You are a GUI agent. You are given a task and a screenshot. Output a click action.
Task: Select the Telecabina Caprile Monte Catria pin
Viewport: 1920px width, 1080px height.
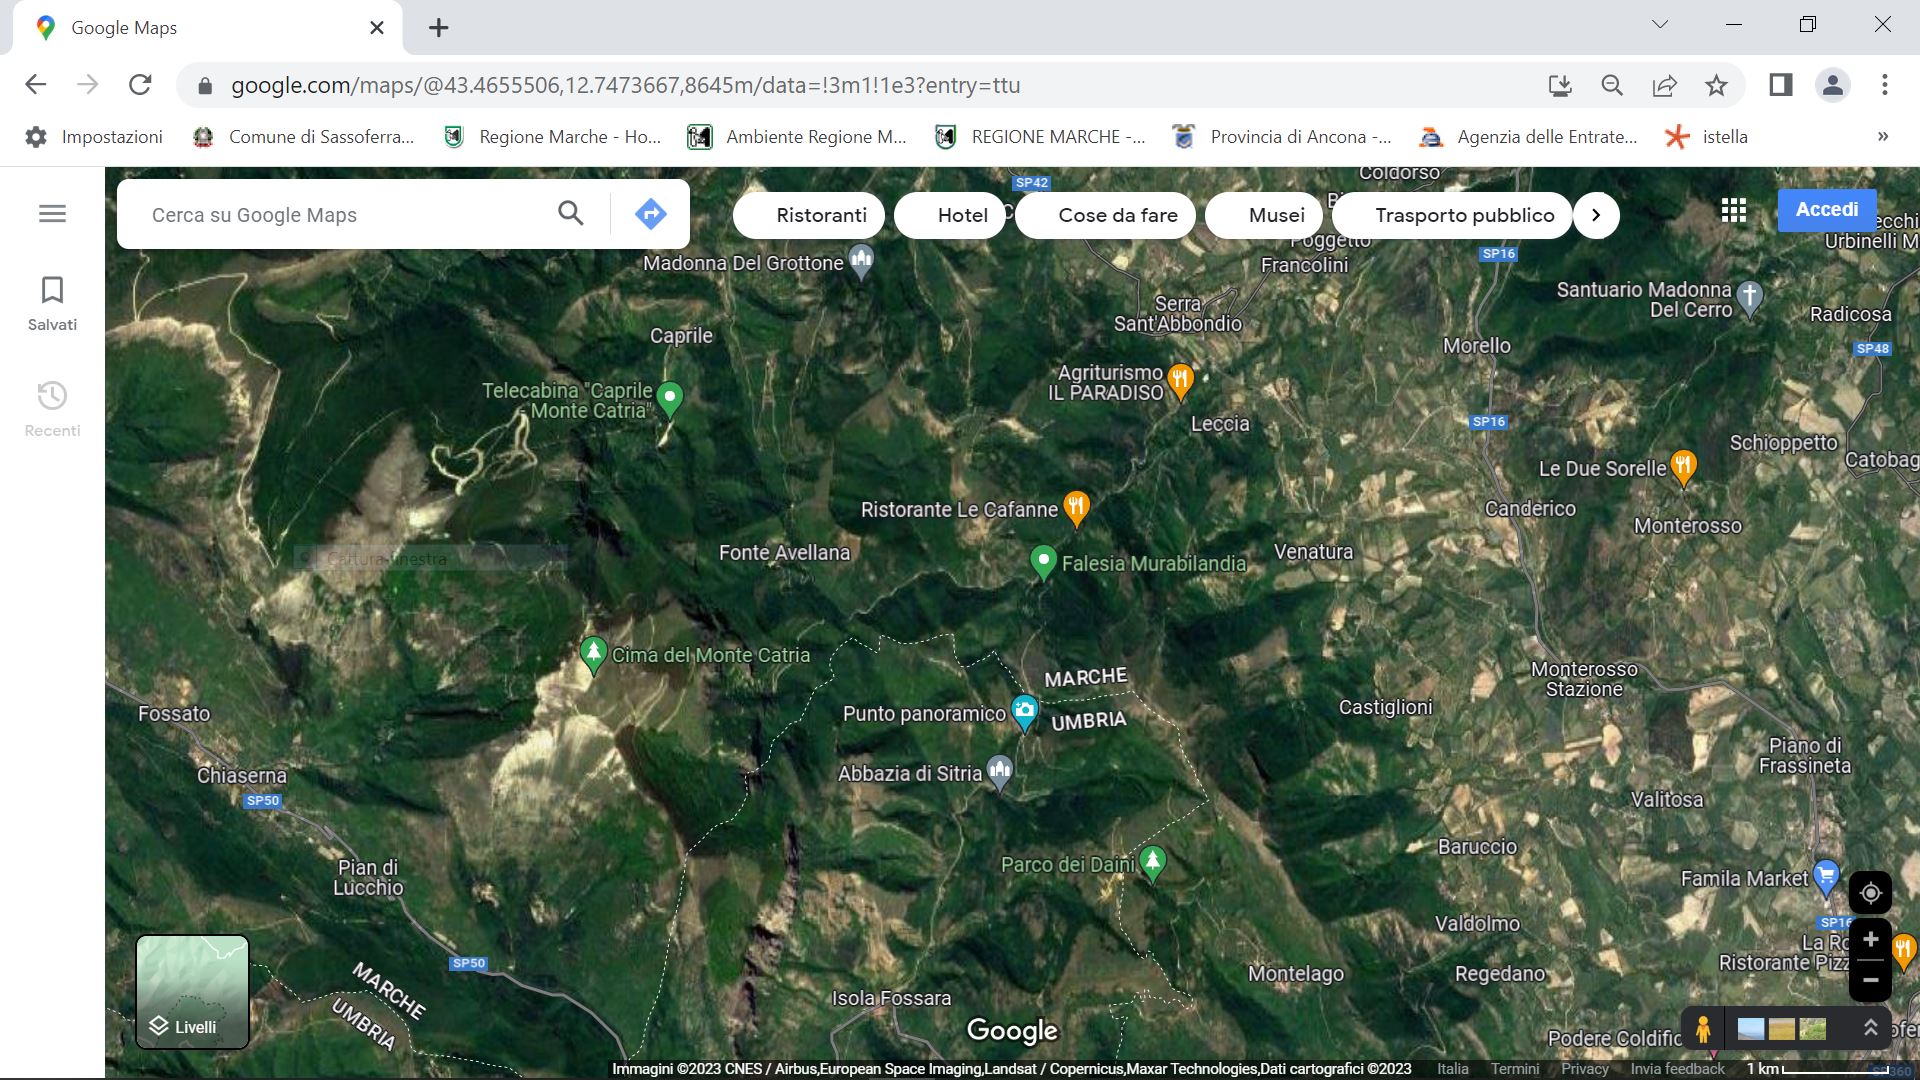670,399
